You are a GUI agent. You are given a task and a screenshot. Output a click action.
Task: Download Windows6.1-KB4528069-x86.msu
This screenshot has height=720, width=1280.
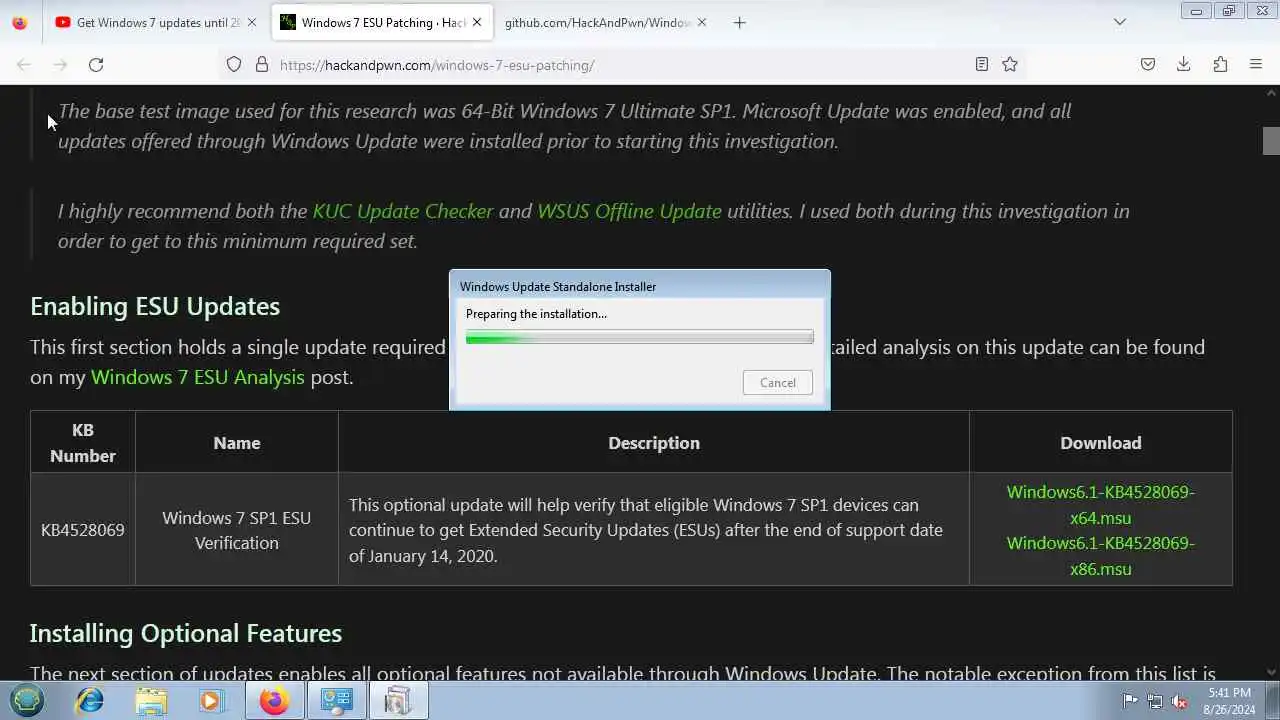click(1100, 556)
